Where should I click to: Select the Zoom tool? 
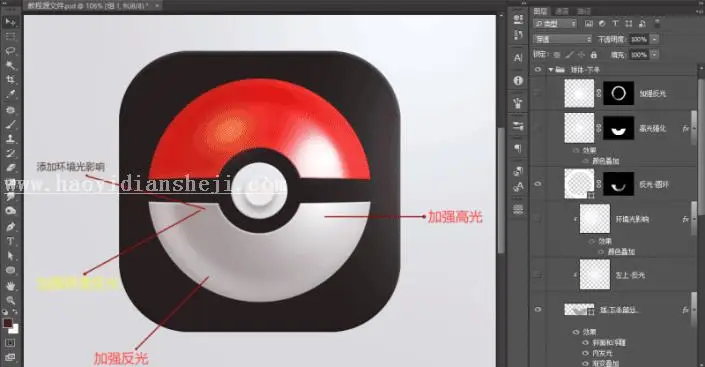[10, 300]
